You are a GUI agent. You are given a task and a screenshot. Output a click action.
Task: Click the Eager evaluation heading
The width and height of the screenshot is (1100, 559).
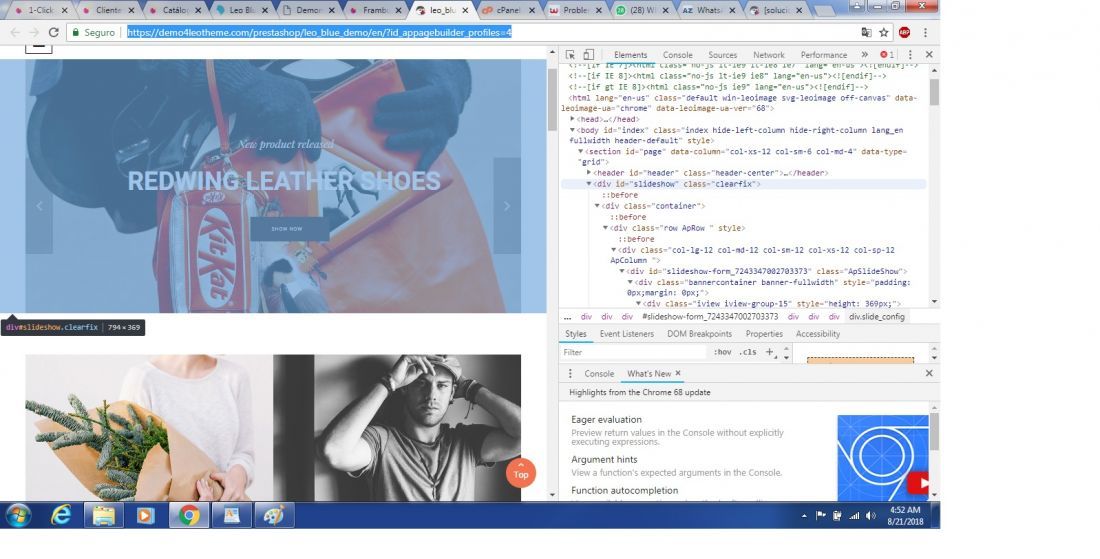pyautogui.click(x=606, y=419)
